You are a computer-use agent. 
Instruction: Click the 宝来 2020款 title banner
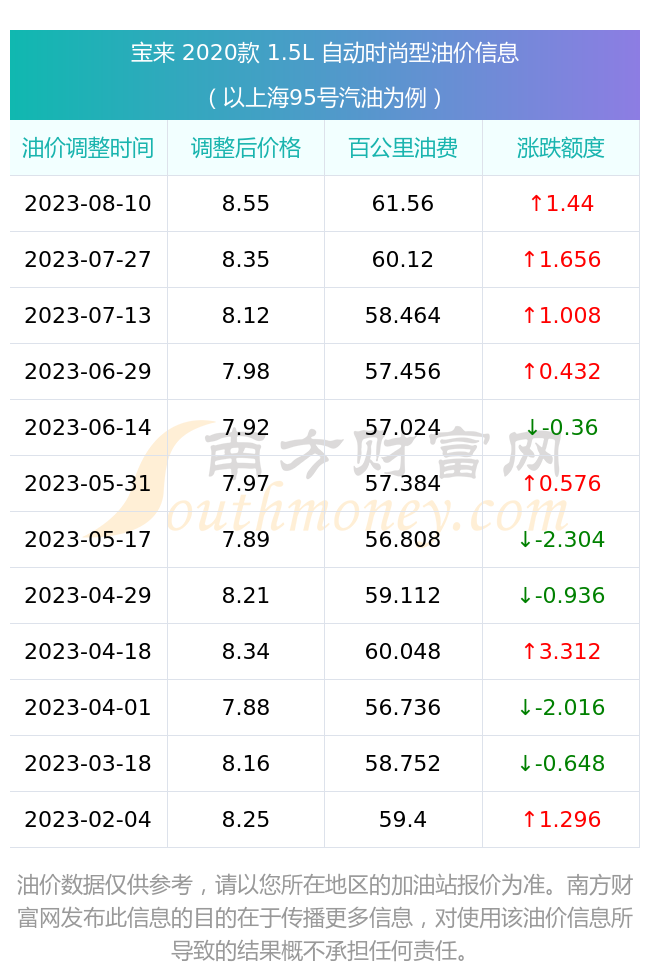coord(325,75)
